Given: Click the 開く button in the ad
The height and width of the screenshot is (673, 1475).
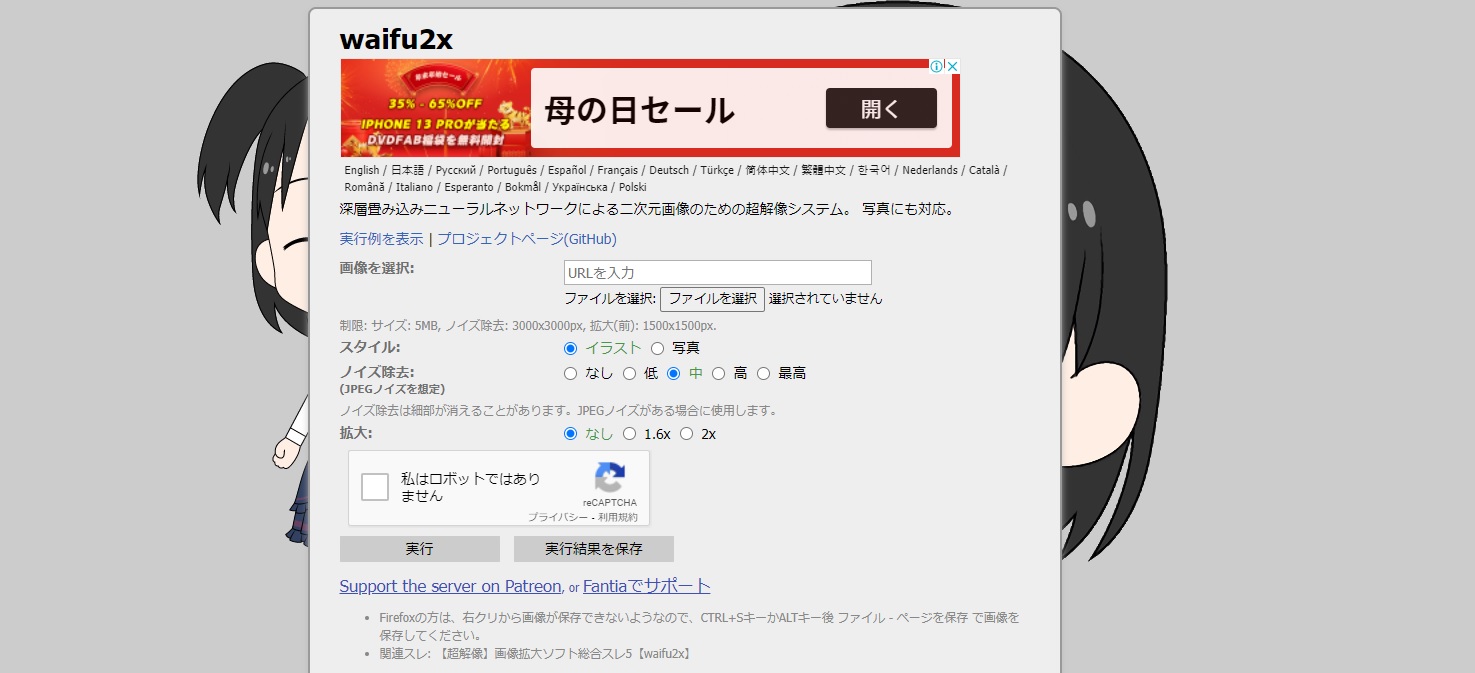Looking at the screenshot, I should point(881,109).
